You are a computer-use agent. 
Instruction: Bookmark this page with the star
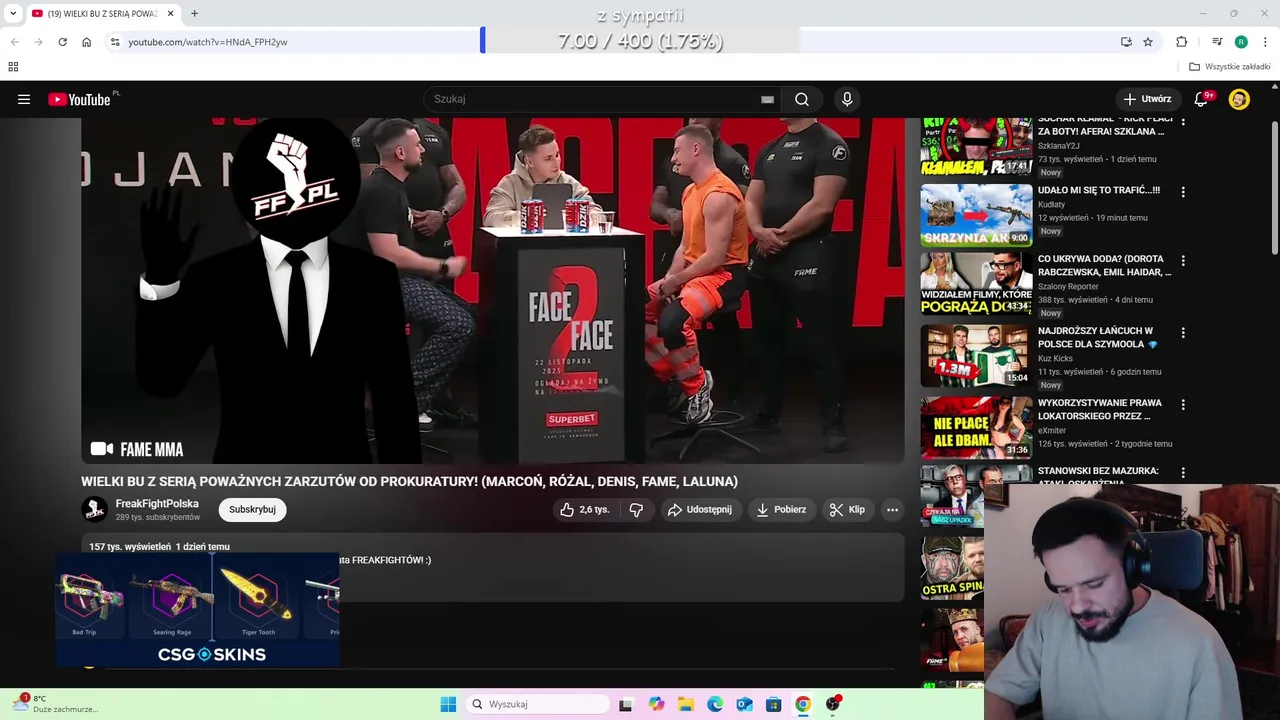[1148, 42]
